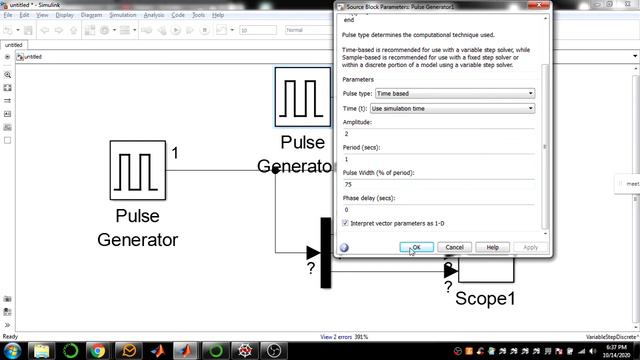Open the Model Configuration gear icon

[105, 30]
